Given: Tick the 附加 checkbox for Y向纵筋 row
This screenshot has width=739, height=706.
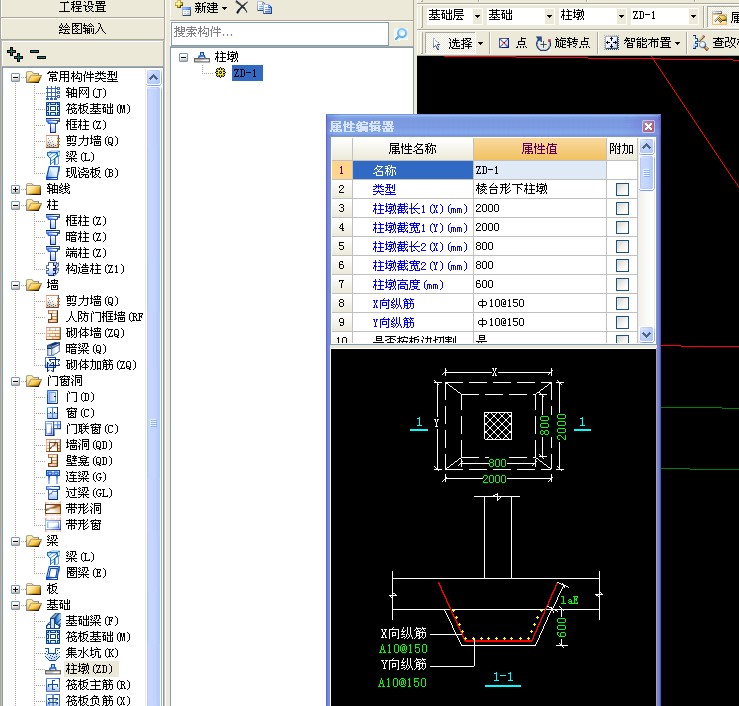Looking at the screenshot, I should click(x=622, y=322).
